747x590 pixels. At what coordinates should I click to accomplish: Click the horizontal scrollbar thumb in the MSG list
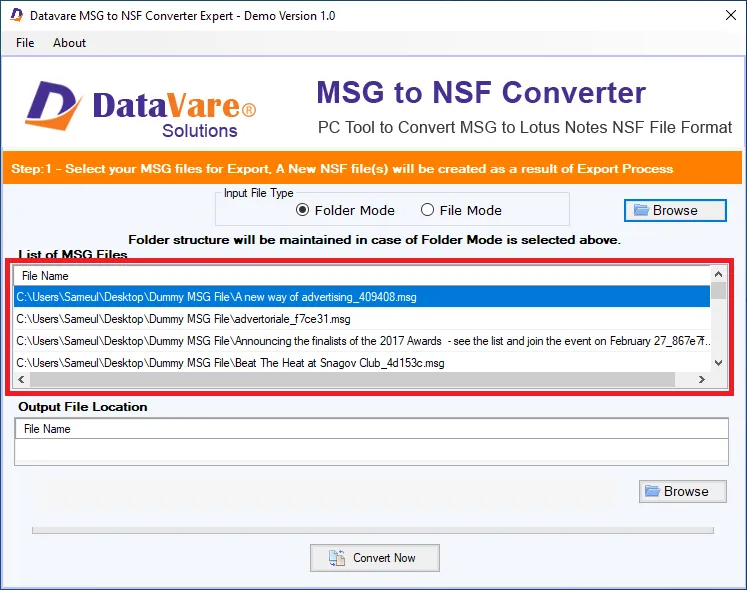click(x=352, y=380)
